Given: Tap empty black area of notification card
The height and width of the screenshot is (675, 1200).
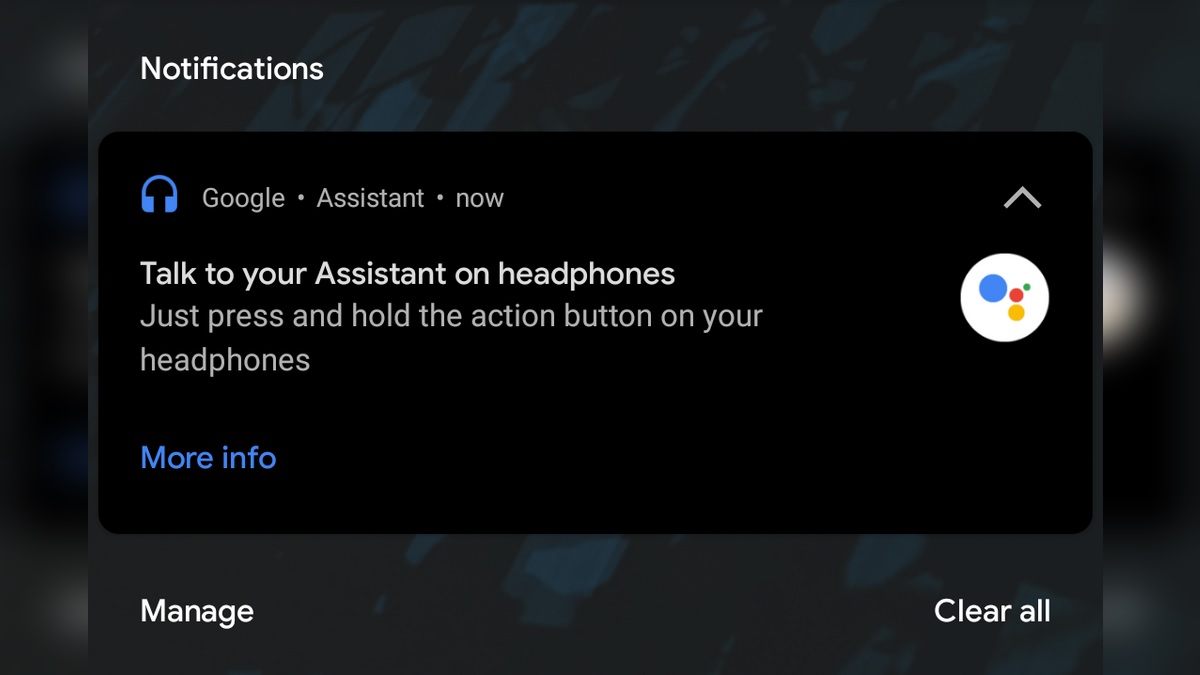Looking at the screenshot, I should tap(650, 460).
